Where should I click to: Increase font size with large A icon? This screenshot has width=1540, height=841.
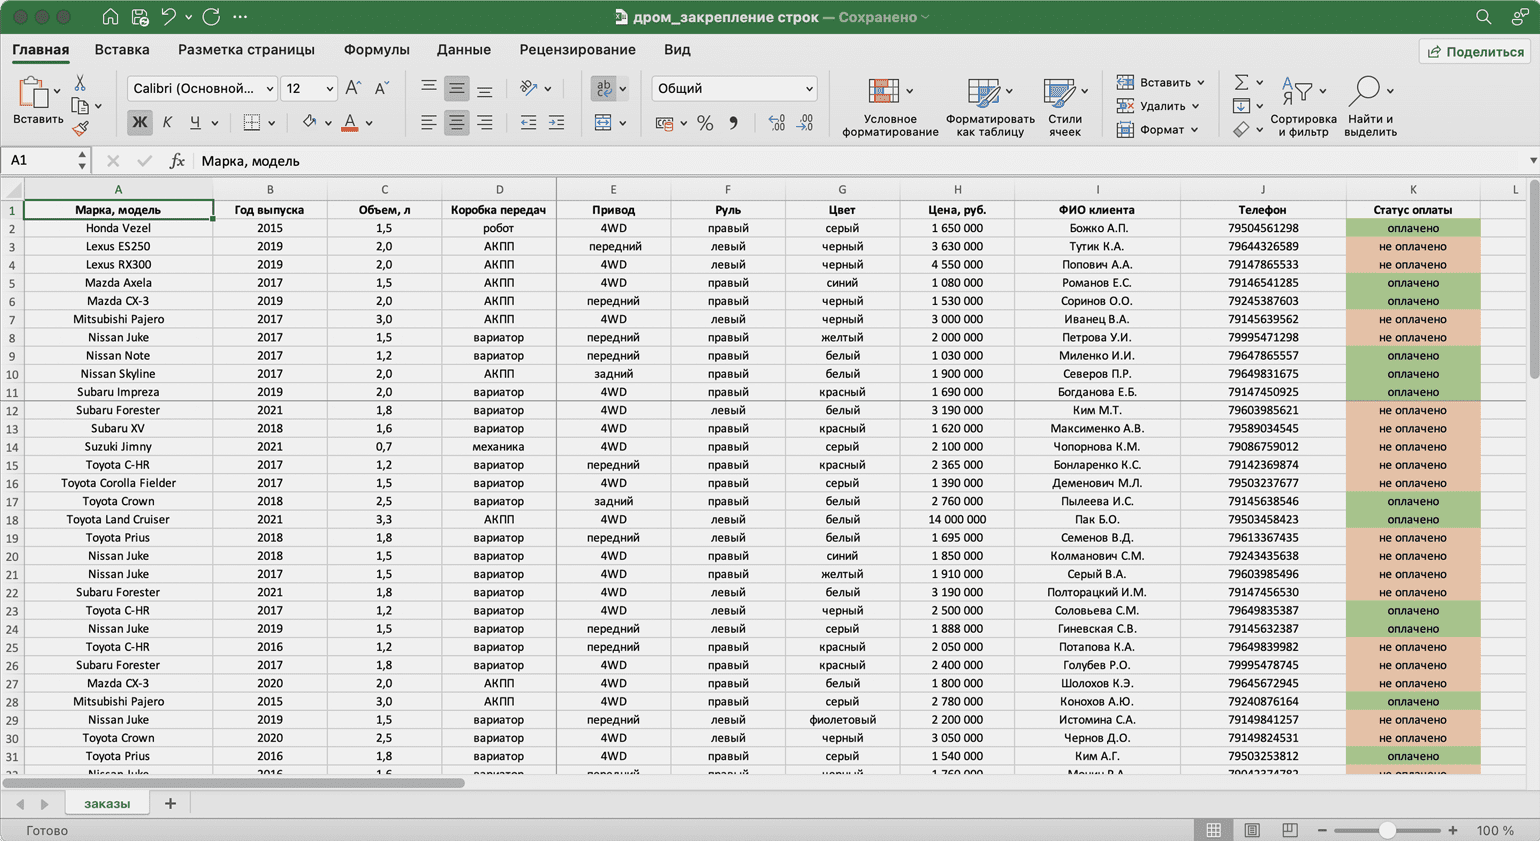pyautogui.click(x=353, y=88)
